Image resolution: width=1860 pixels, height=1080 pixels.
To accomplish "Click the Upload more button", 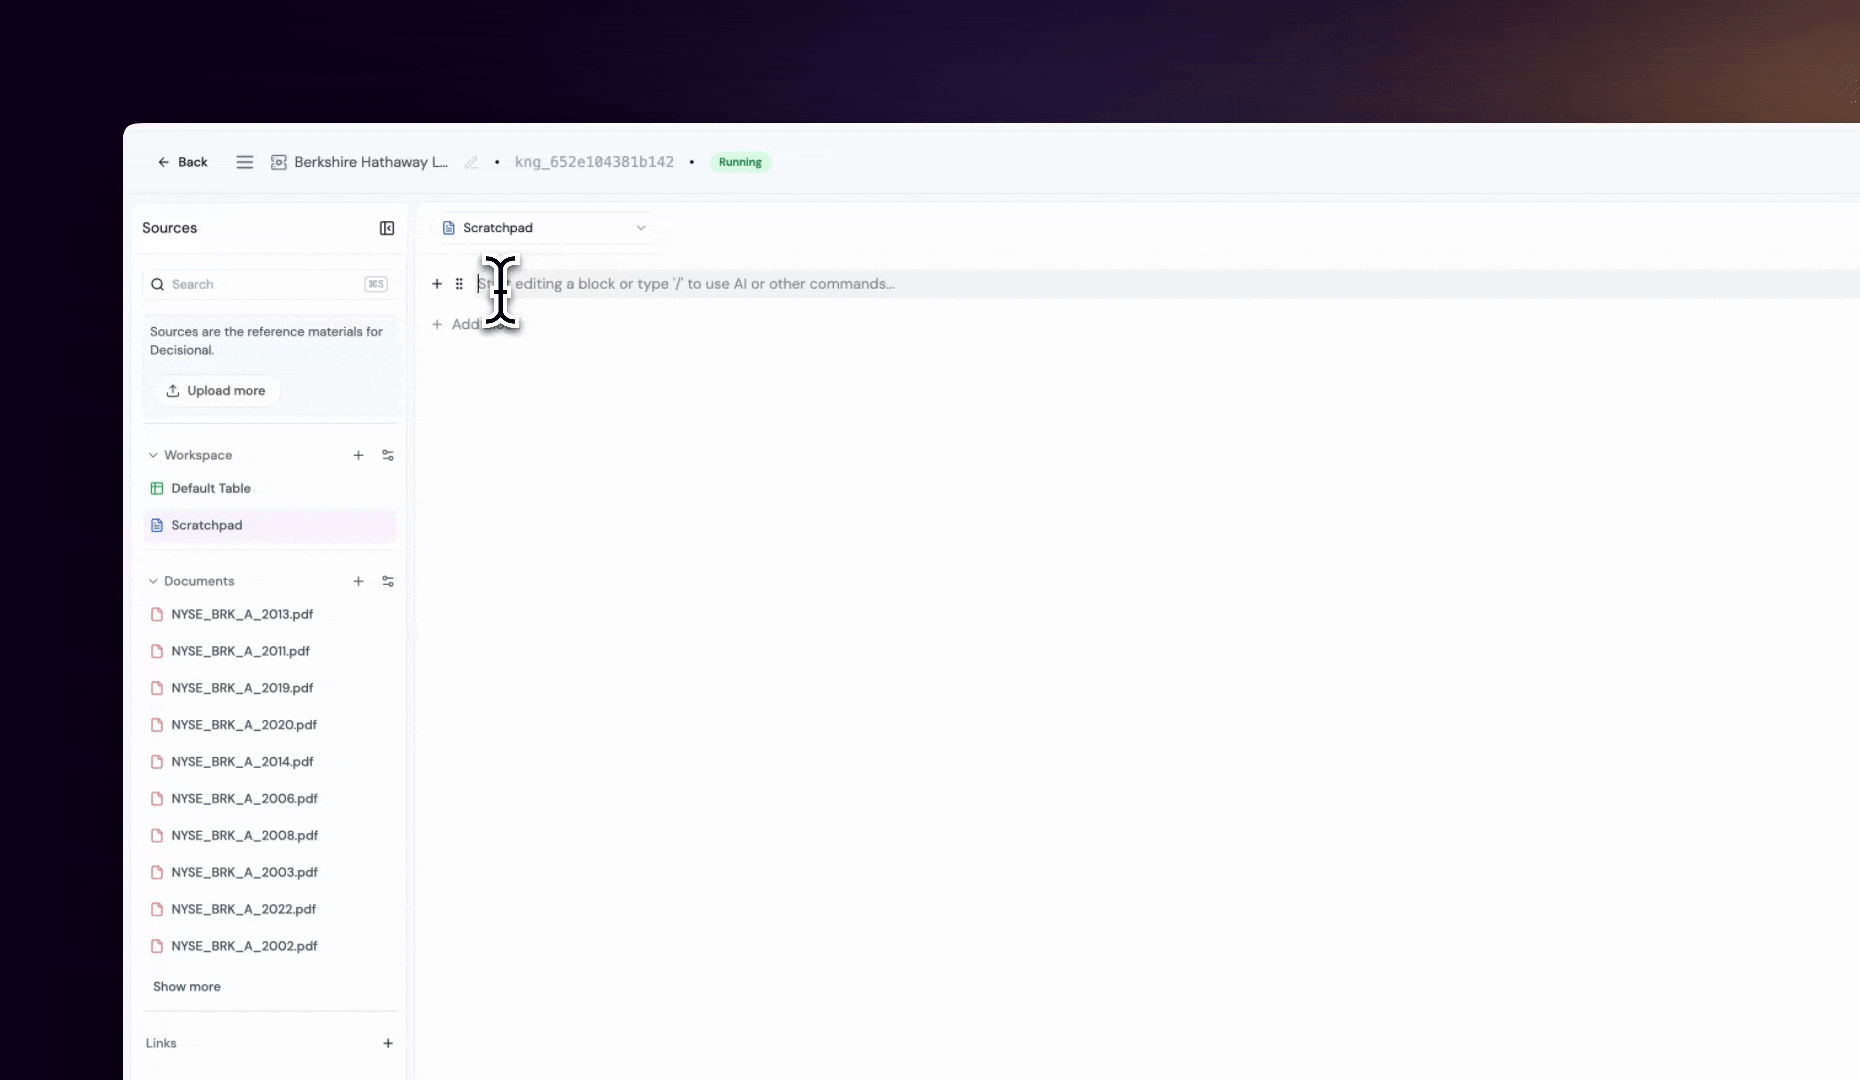I will pyautogui.click(x=216, y=390).
